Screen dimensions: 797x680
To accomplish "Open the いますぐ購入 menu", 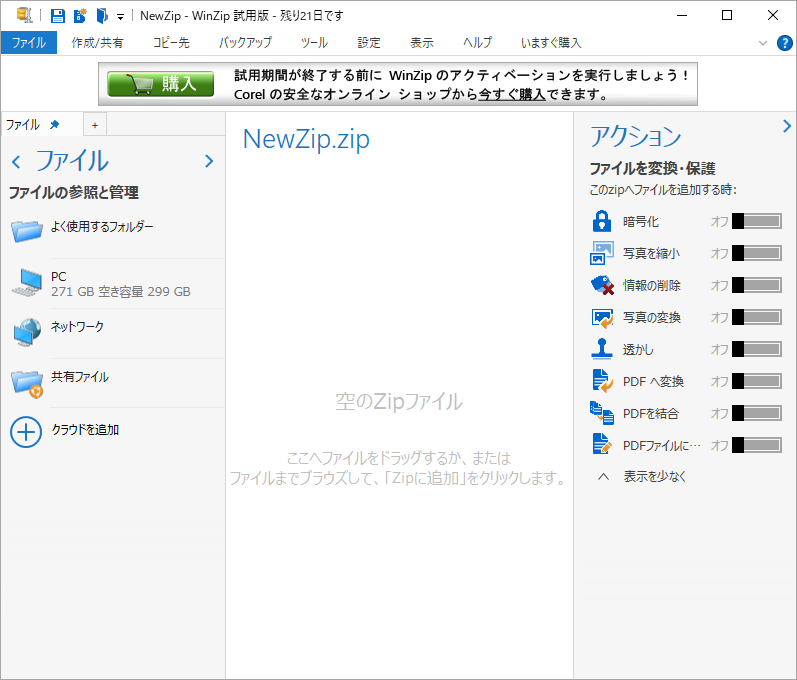I will click(551, 43).
